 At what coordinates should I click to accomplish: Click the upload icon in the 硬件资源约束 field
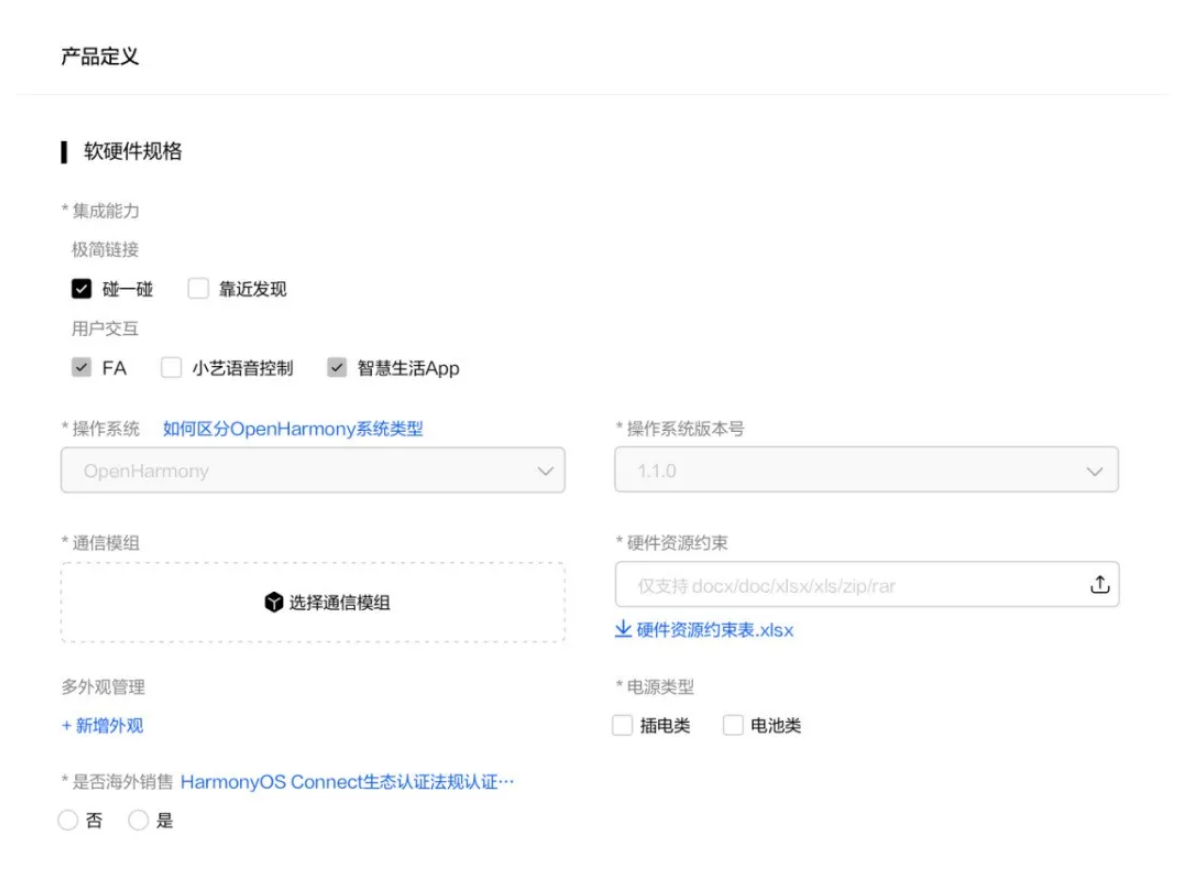pos(1100,585)
